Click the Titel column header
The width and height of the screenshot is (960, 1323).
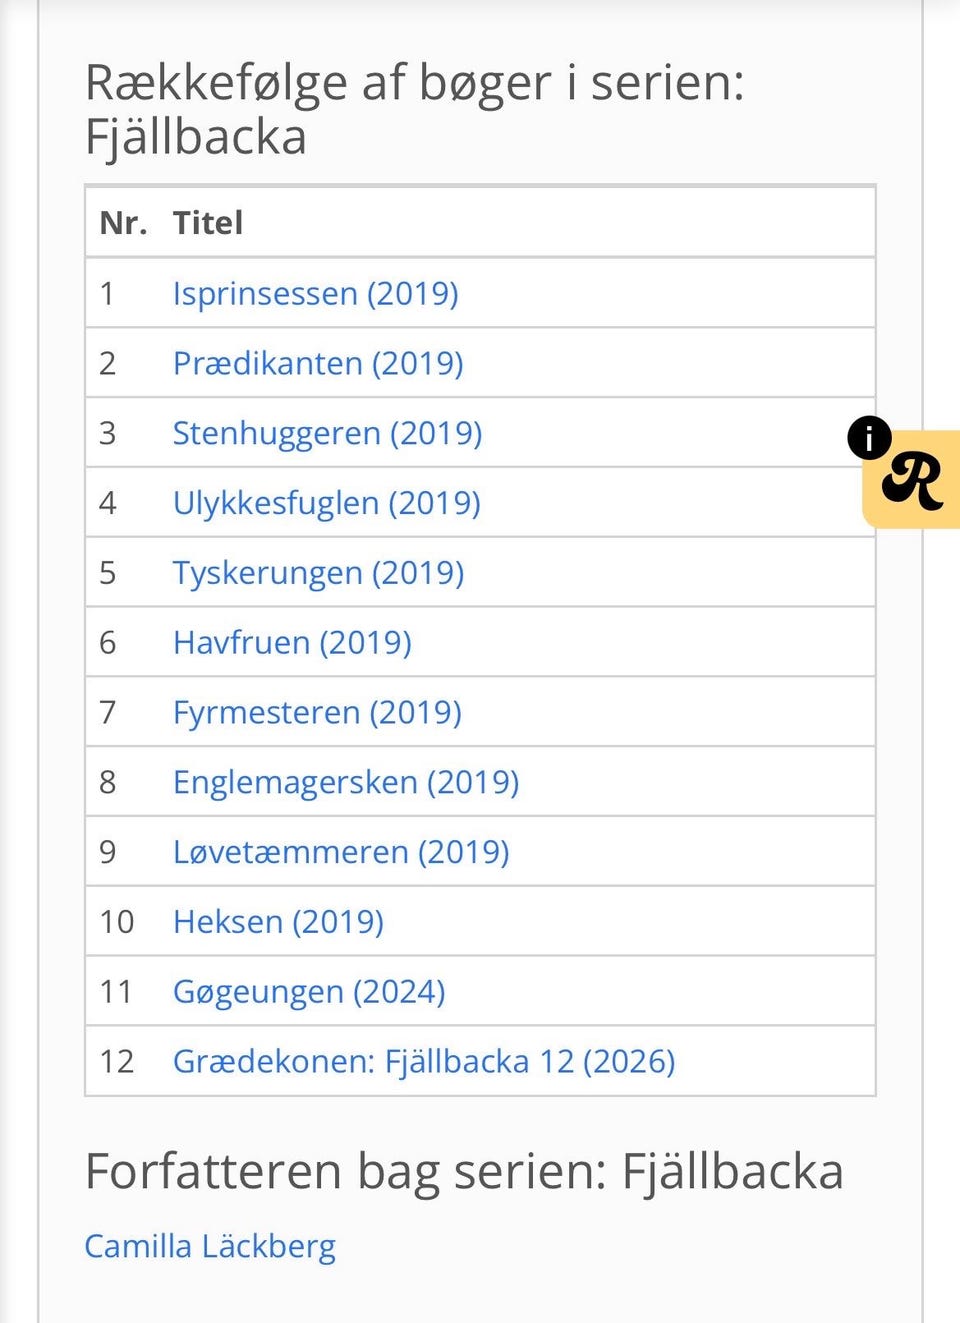(208, 223)
